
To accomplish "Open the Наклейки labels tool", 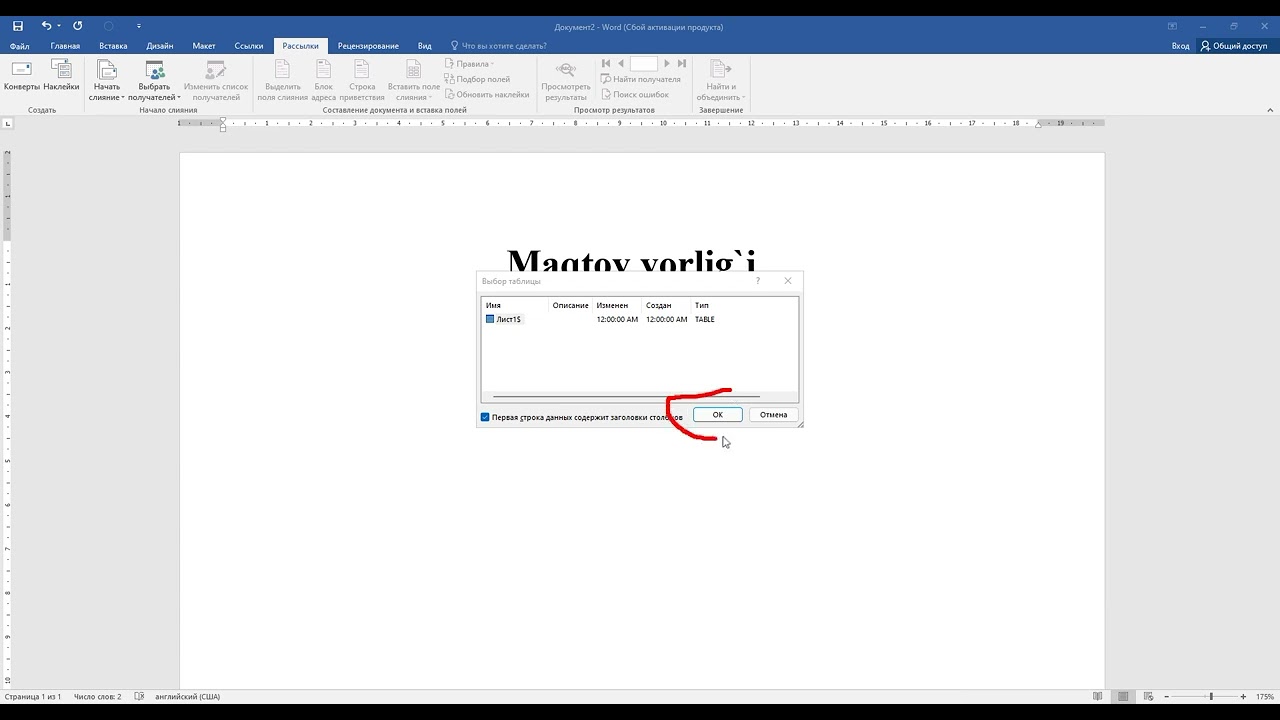I will pos(61,76).
